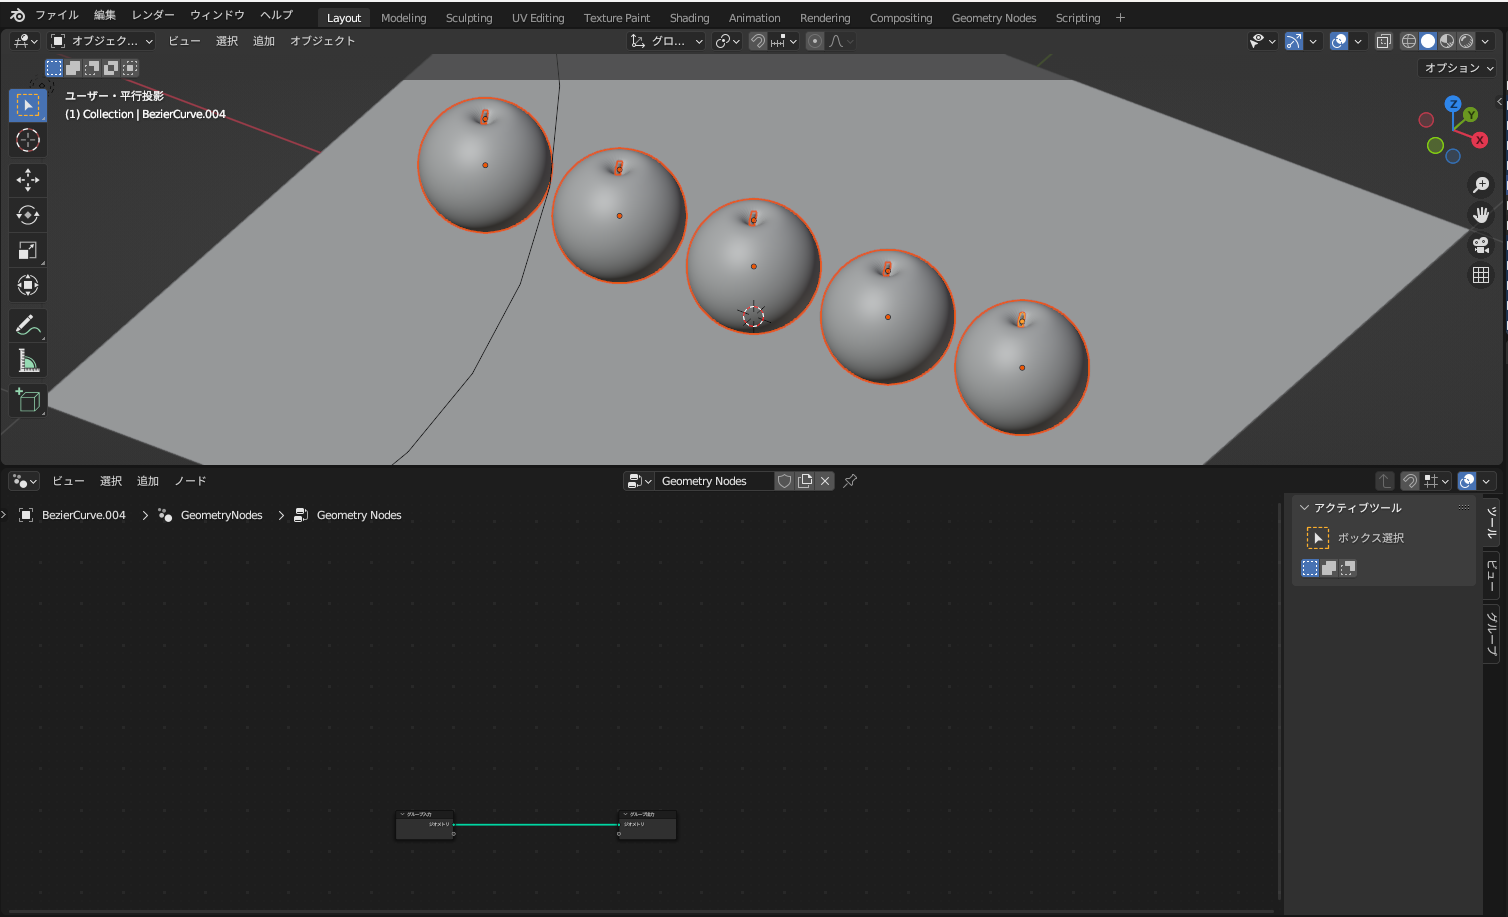The image size is (1508, 917).
Task: Toggle X-ray mode in the viewport header
Action: [x=1383, y=41]
